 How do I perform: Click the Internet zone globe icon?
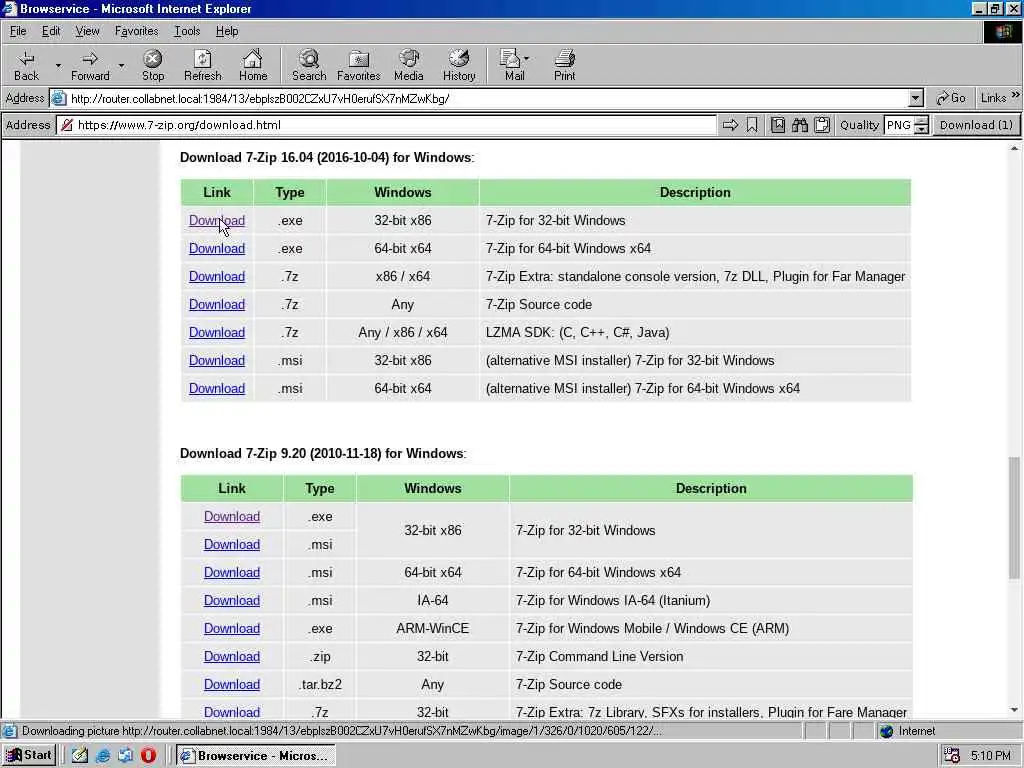886,731
